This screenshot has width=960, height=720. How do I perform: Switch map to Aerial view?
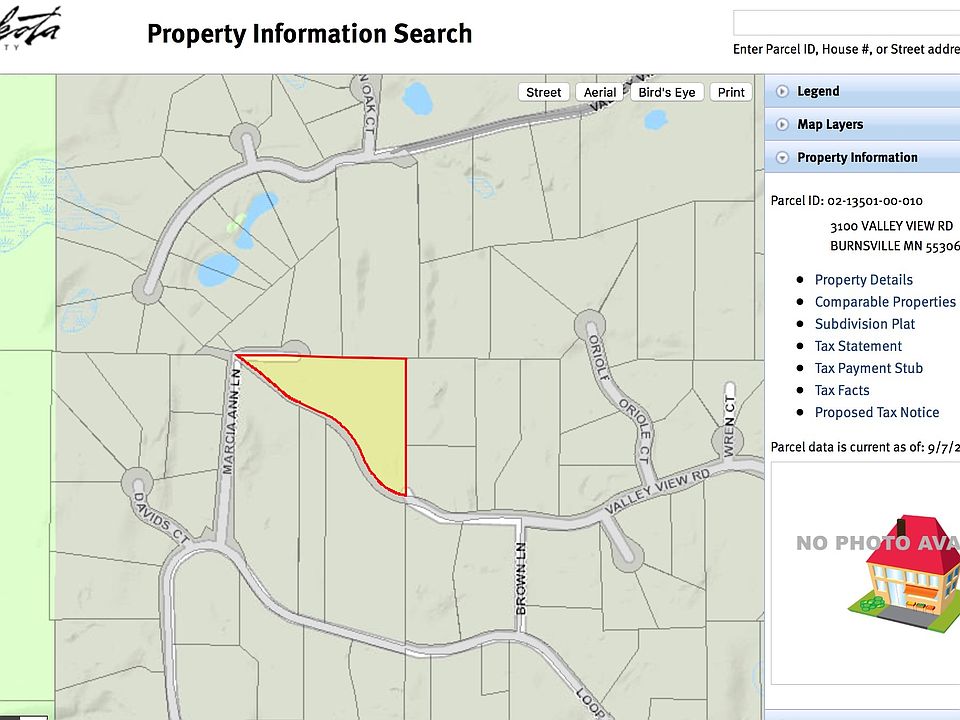pyautogui.click(x=599, y=92)
